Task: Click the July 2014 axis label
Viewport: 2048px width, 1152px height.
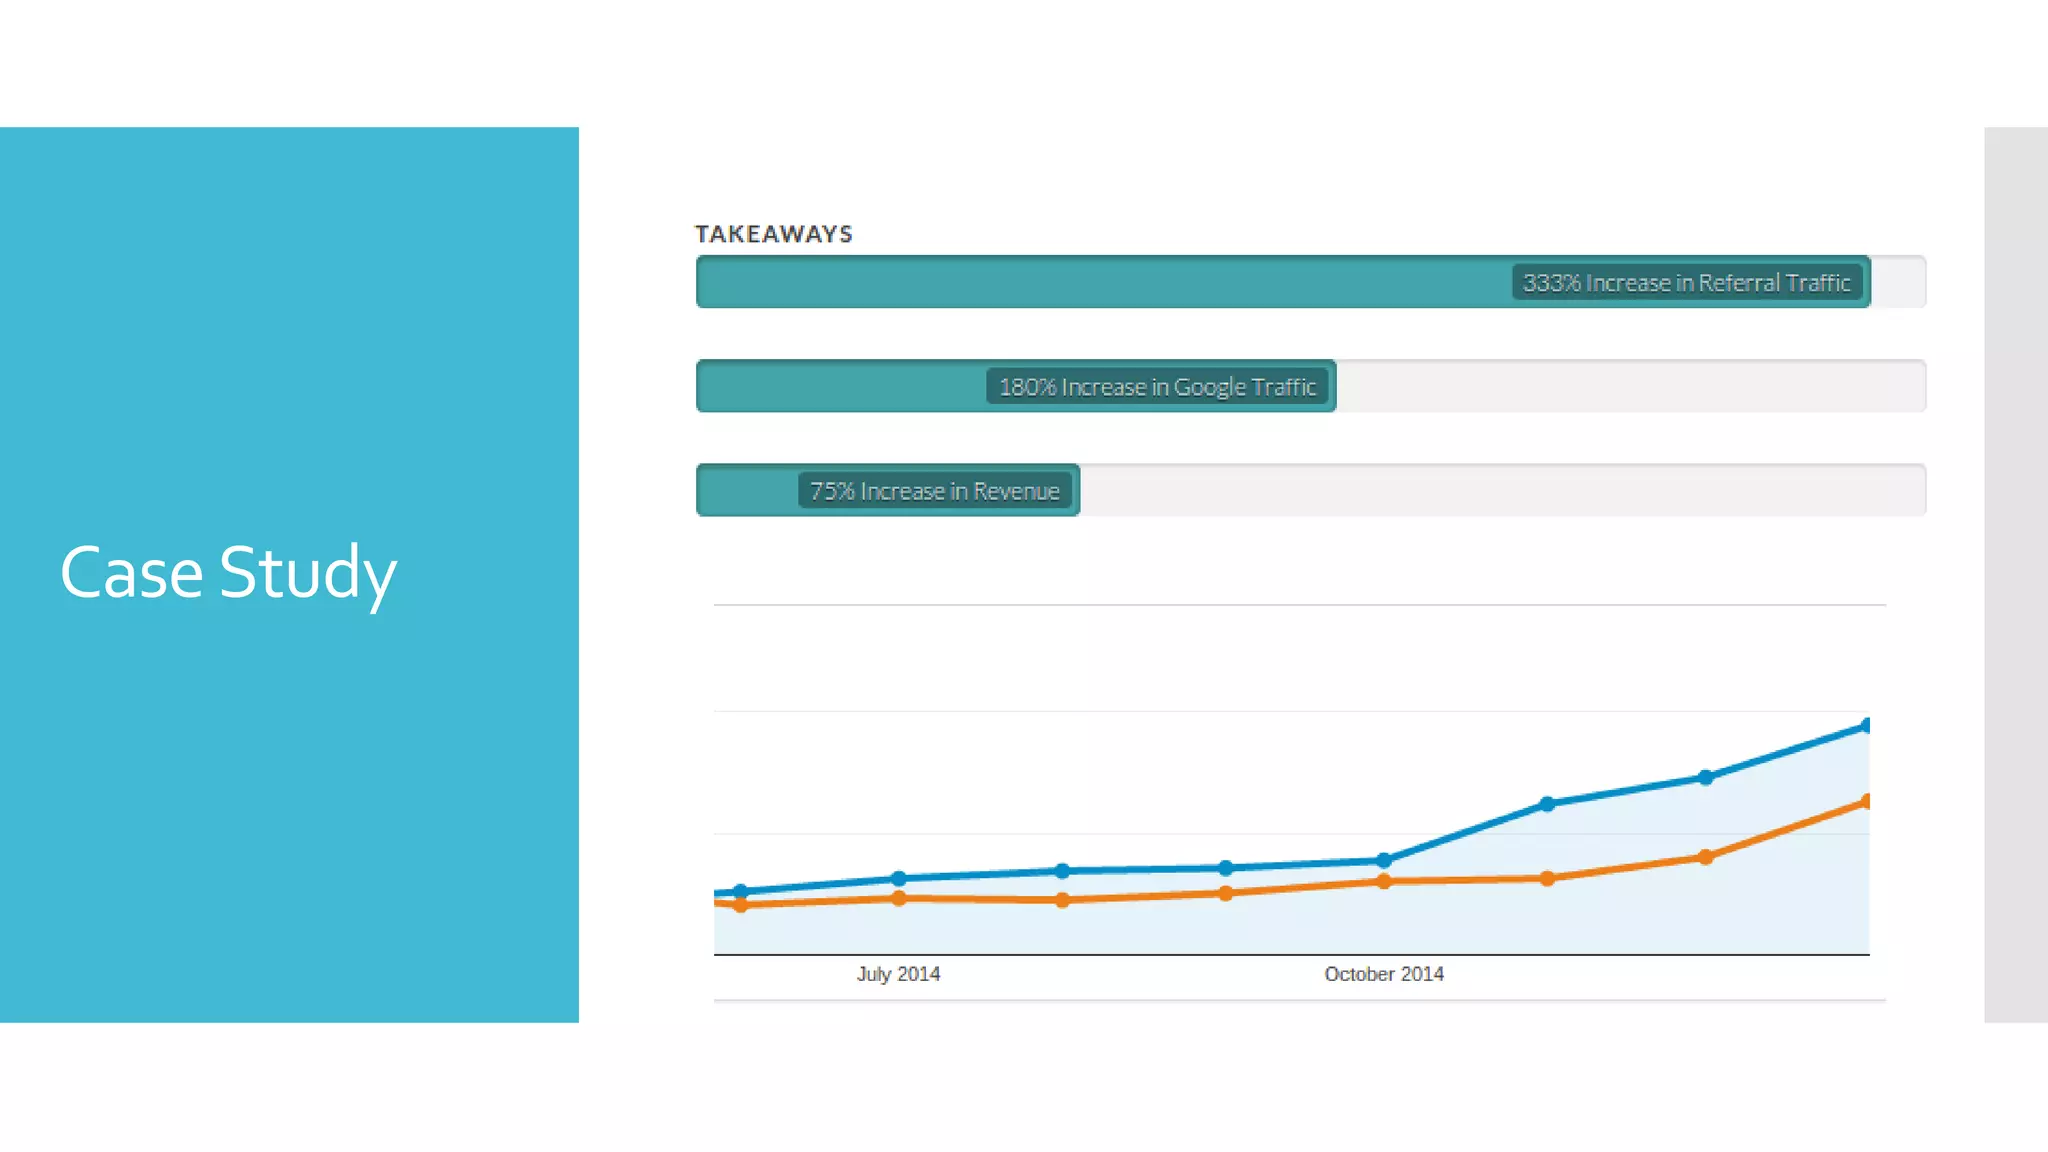Action: click(x=898, y=974)
